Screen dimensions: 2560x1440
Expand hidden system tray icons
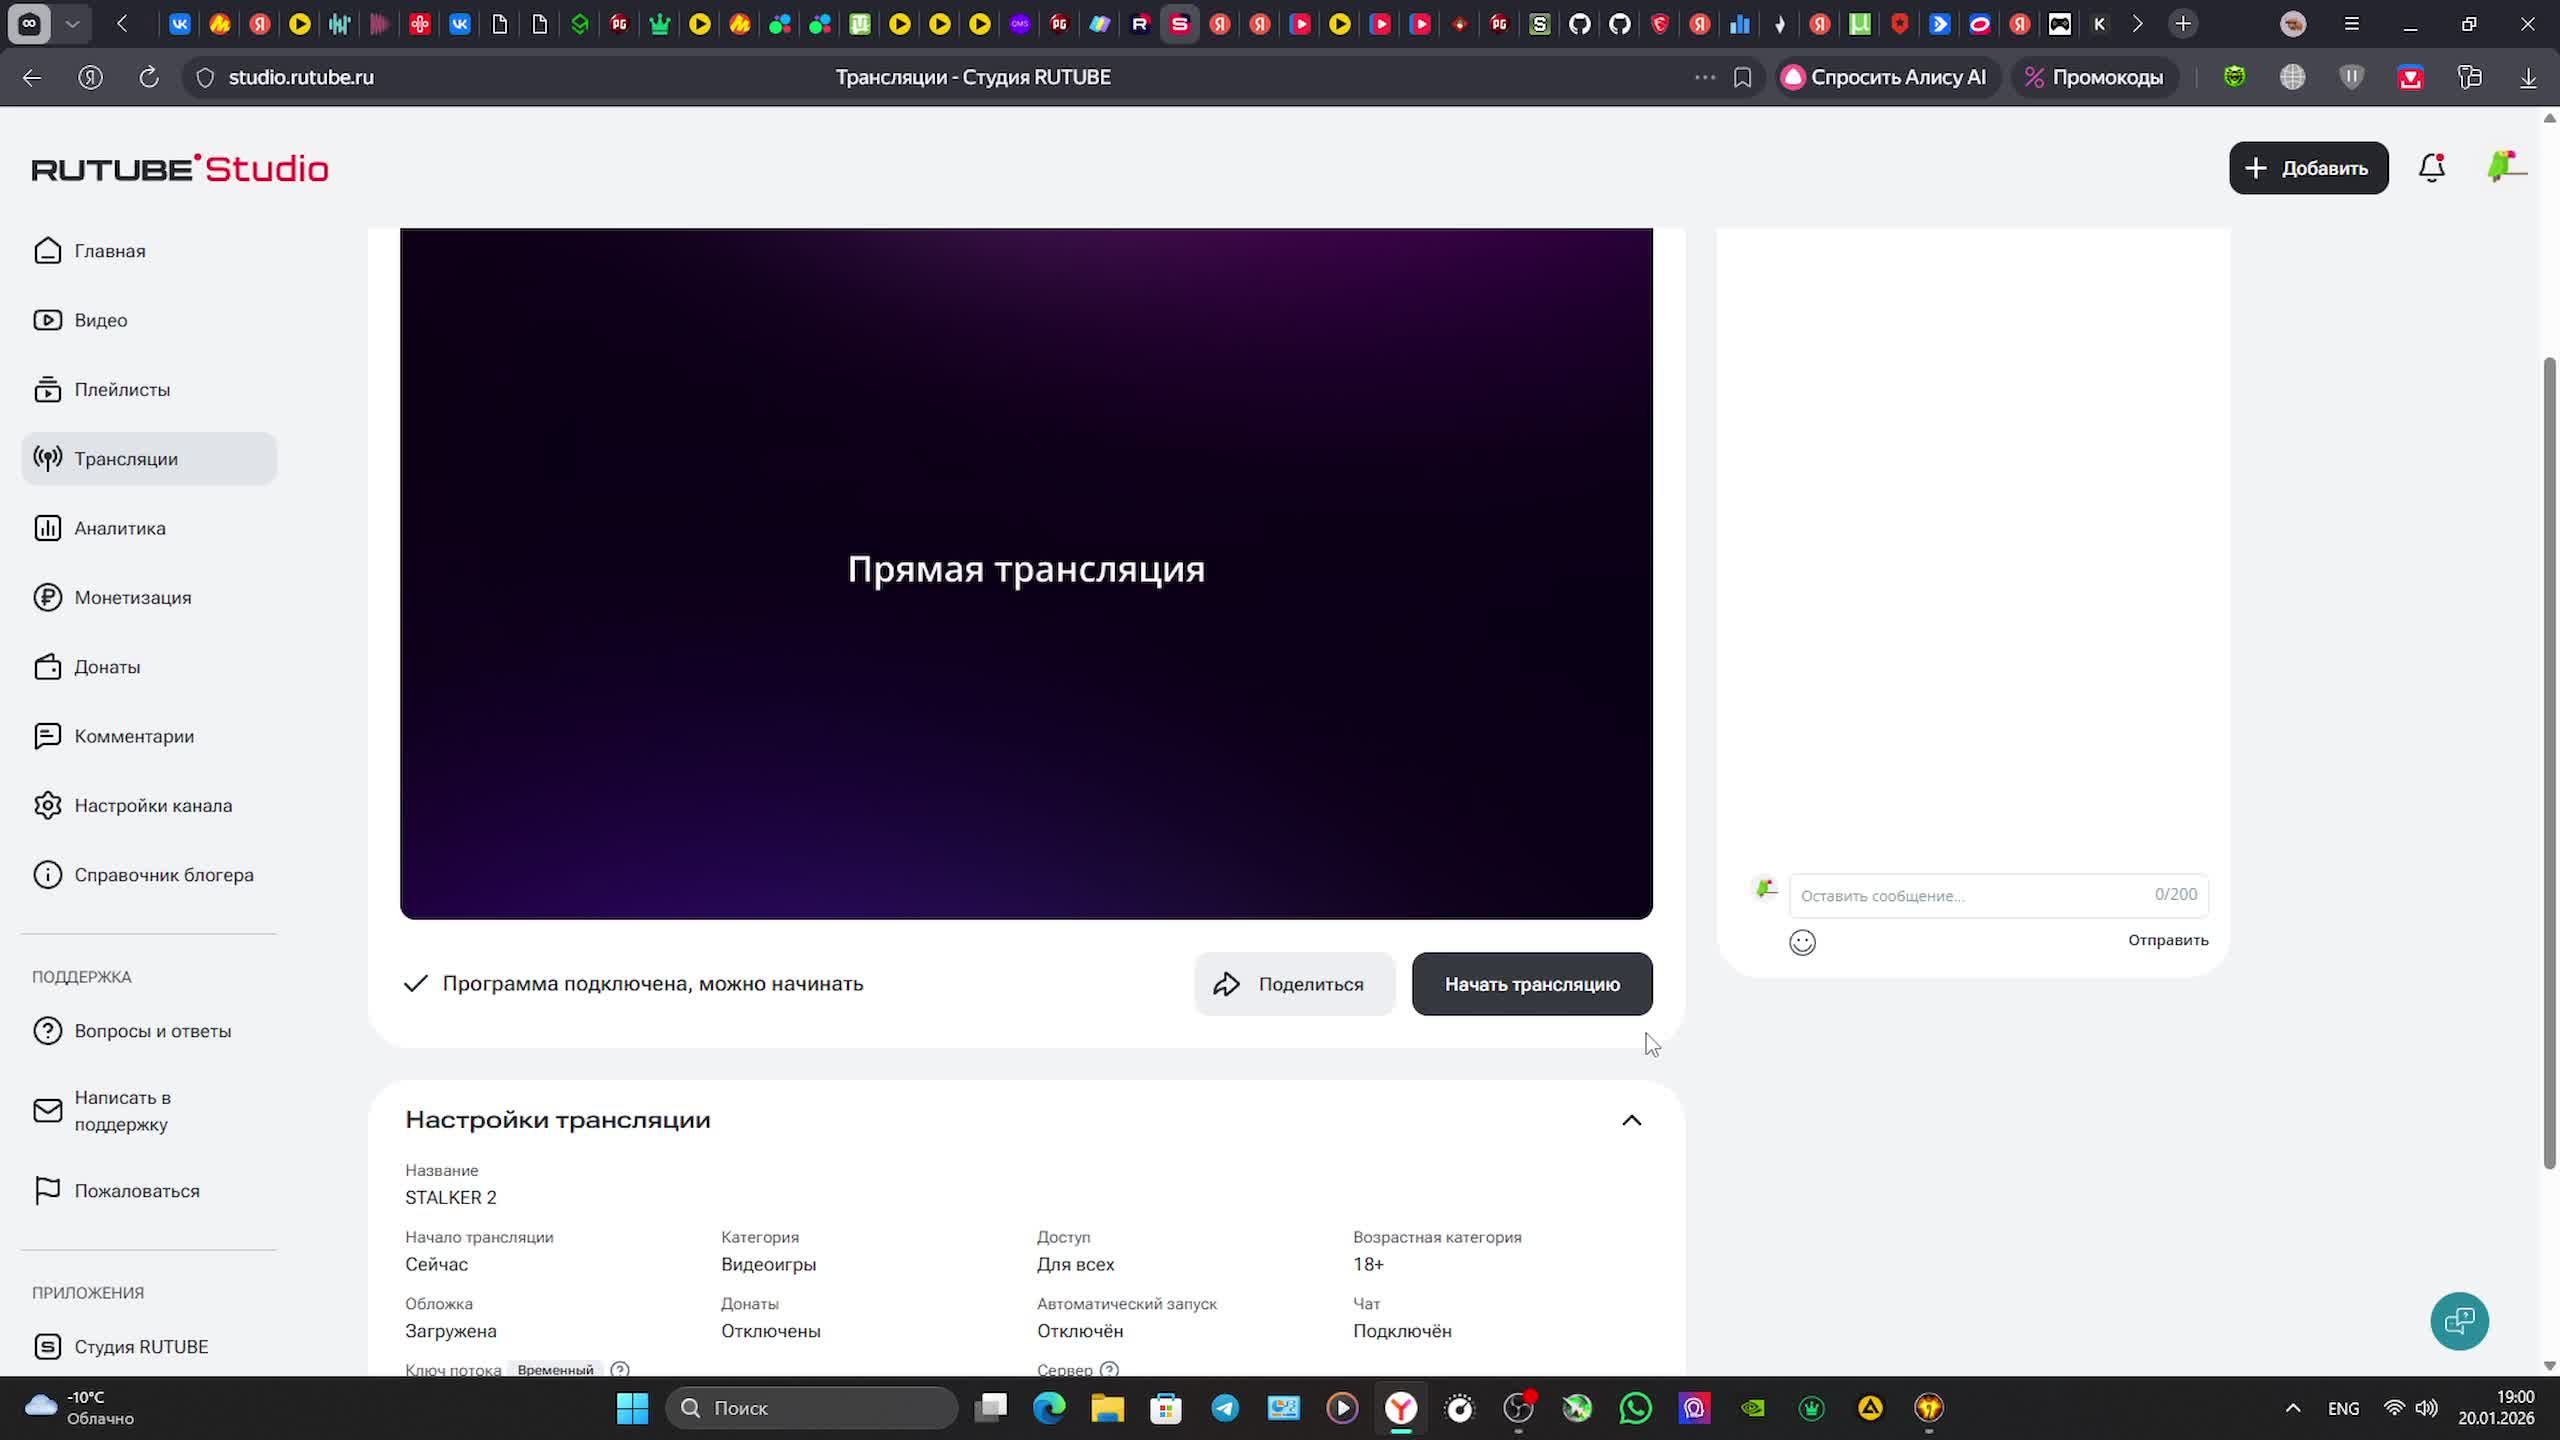tap(2293, 1408)
